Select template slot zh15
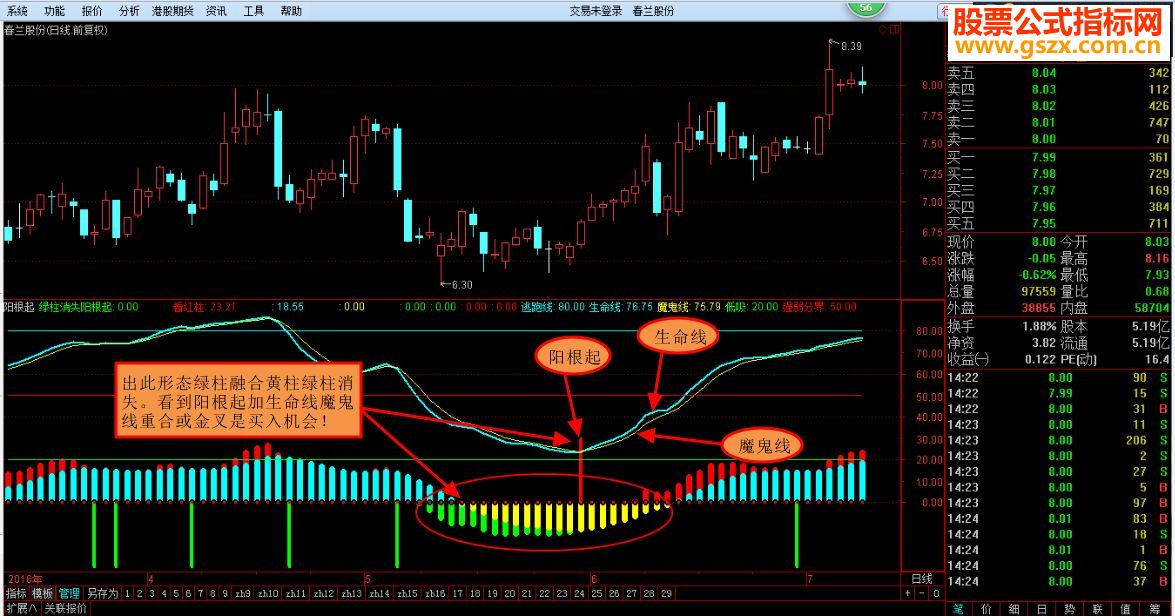This screenshot has width=1175, height=616. pos(407,593)
